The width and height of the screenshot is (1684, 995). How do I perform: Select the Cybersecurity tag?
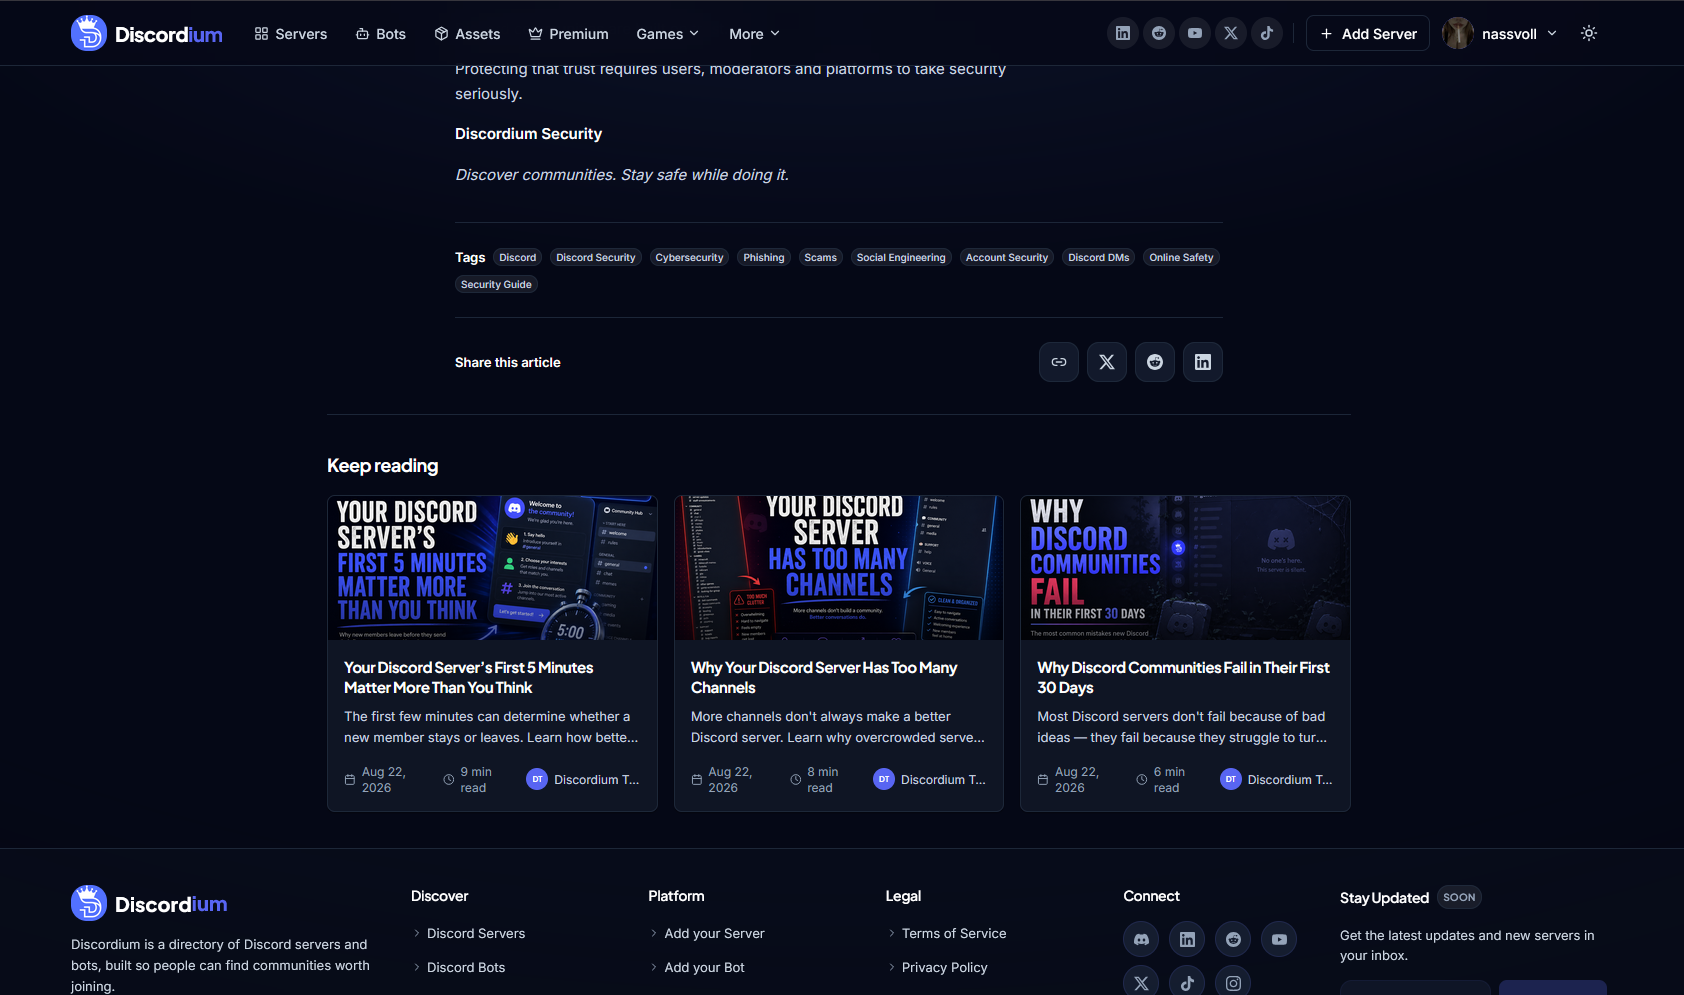point(689,257)
